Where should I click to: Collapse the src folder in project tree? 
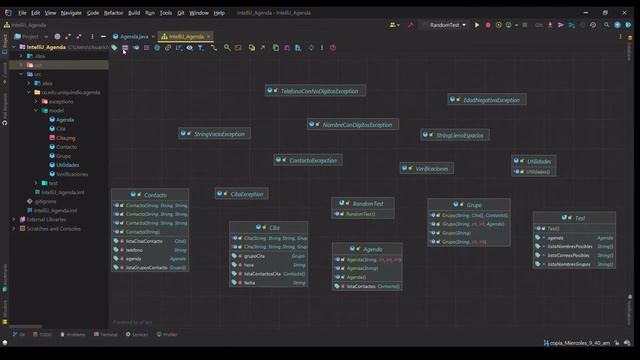click(x=21, y=74)
